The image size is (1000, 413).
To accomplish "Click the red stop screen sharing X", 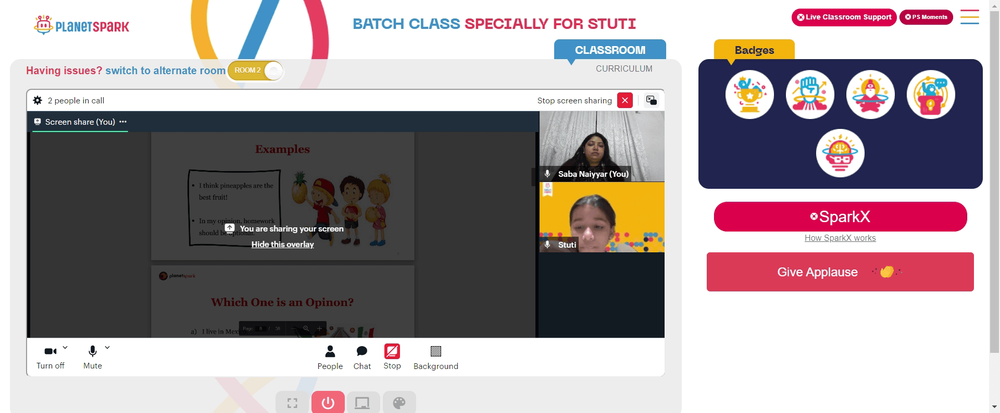I will click(x=625, y=100).
